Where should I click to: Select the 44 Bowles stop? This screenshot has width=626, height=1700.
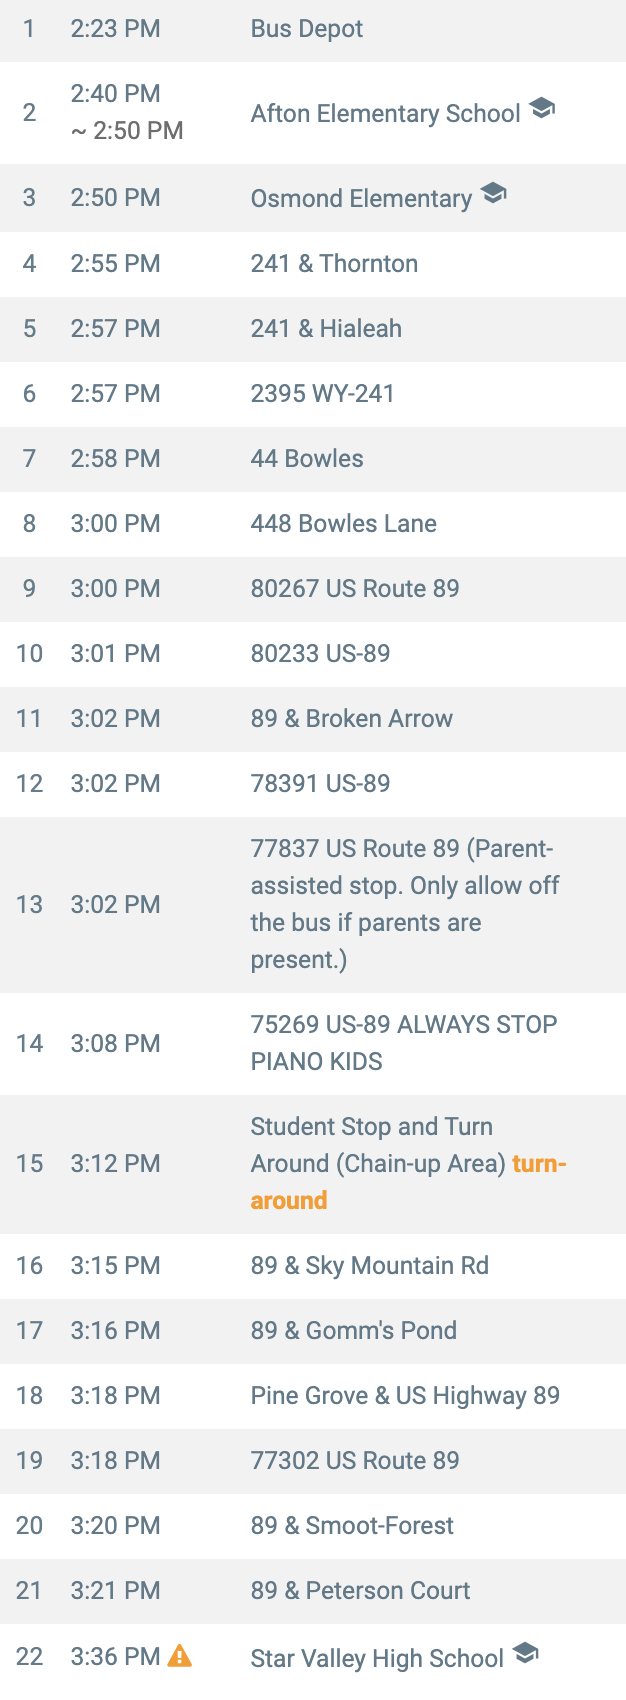tap(307, 459)
